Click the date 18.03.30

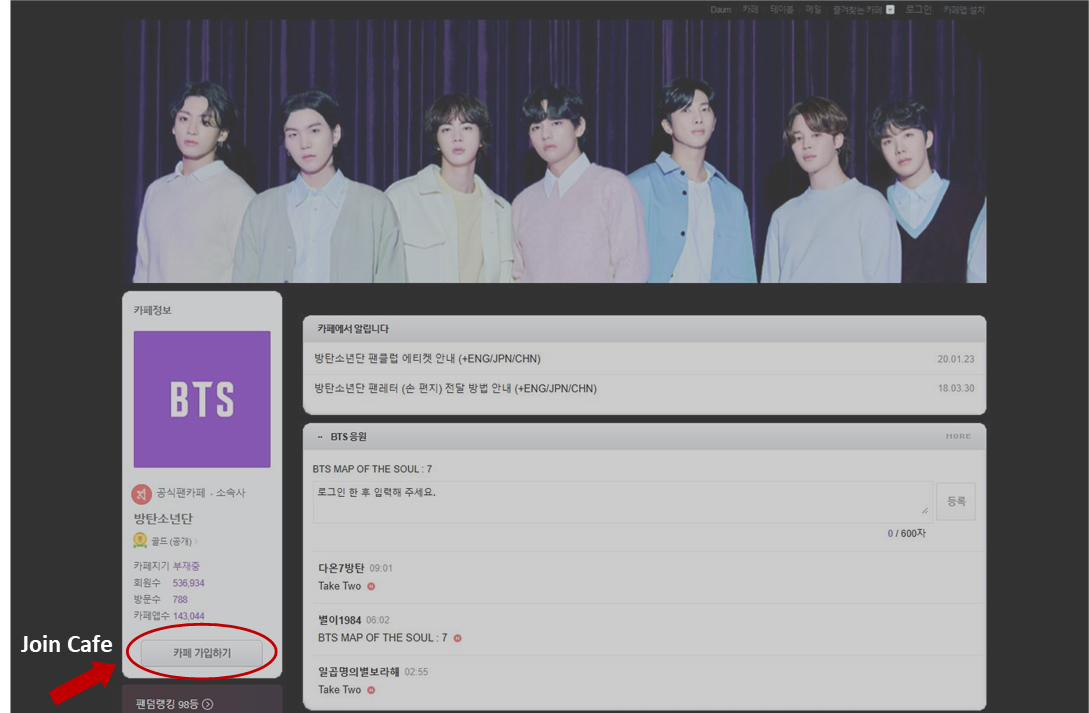pos(956,388)
